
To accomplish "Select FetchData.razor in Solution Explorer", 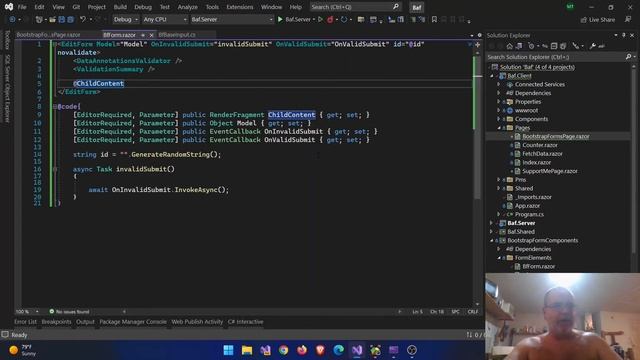I will (542, 153).
